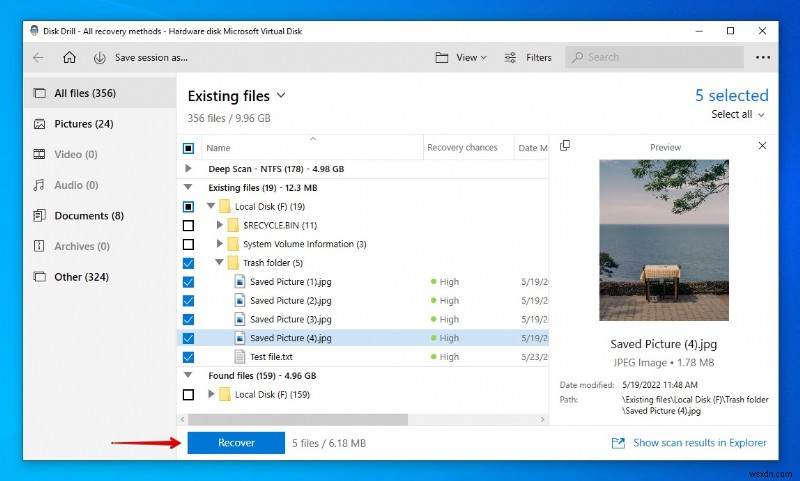Collapse the Trash folder tree node
Image resolution: width=800 pixels, height=481 pixels.
[219, 263]
